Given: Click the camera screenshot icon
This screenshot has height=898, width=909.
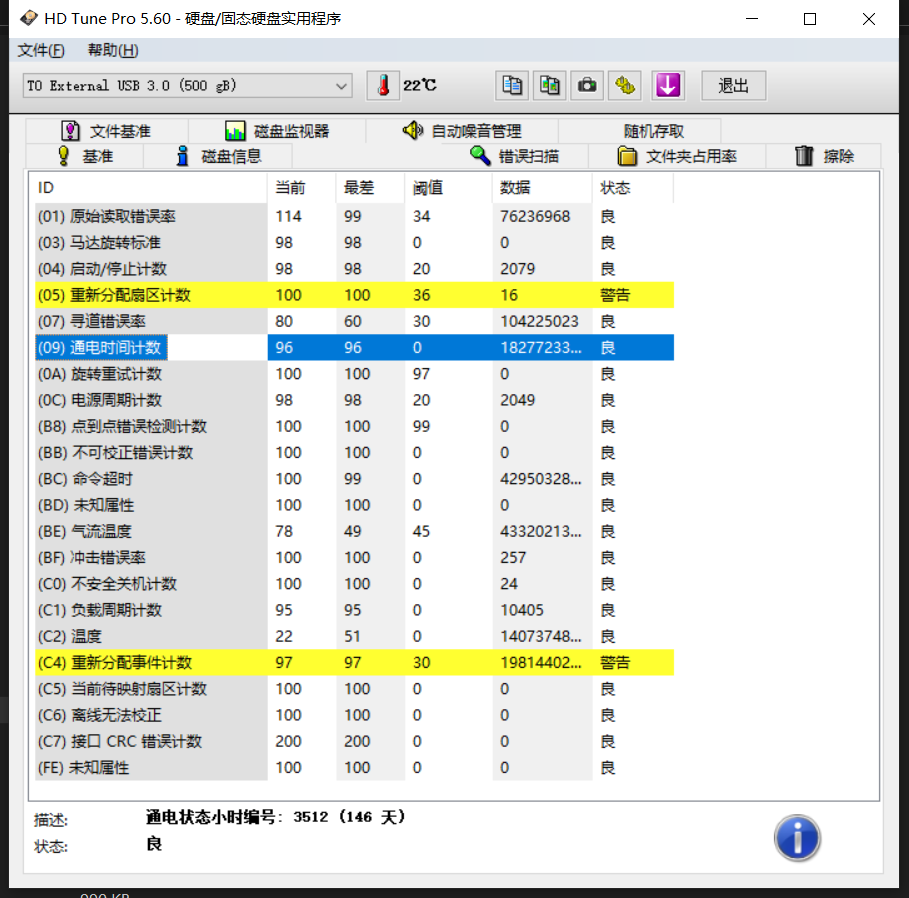Looking at the screenshot, I should click(x=587, y=86).
